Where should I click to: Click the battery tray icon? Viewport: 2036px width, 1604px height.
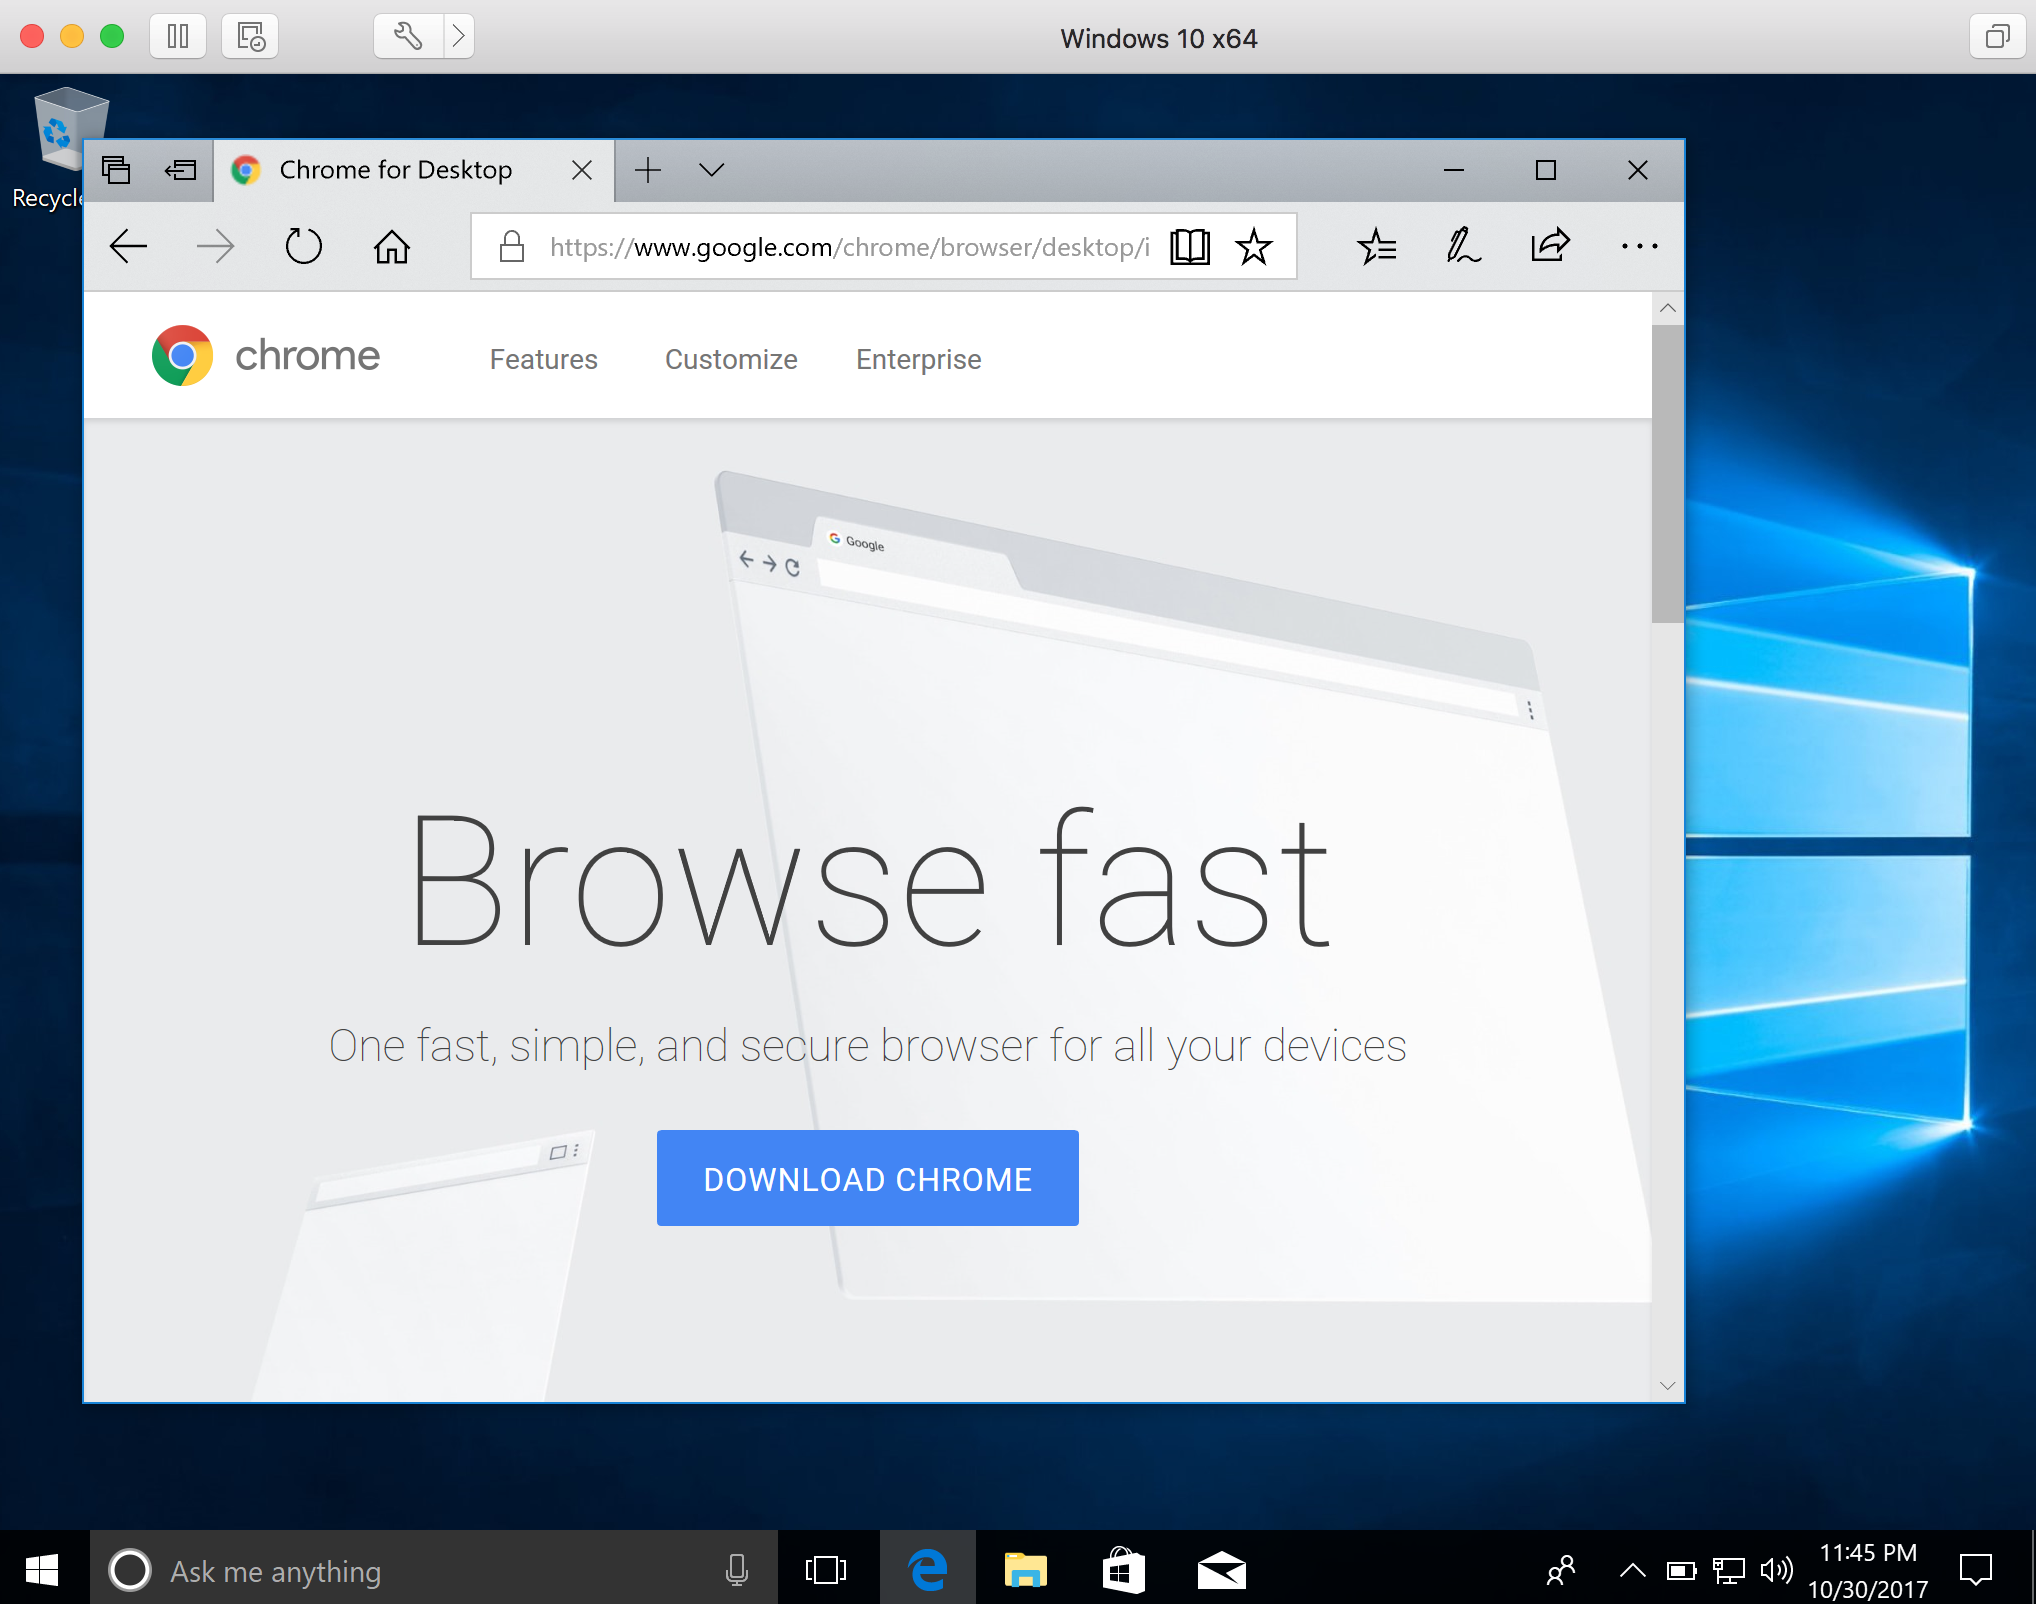[x=1681, y=1570]
